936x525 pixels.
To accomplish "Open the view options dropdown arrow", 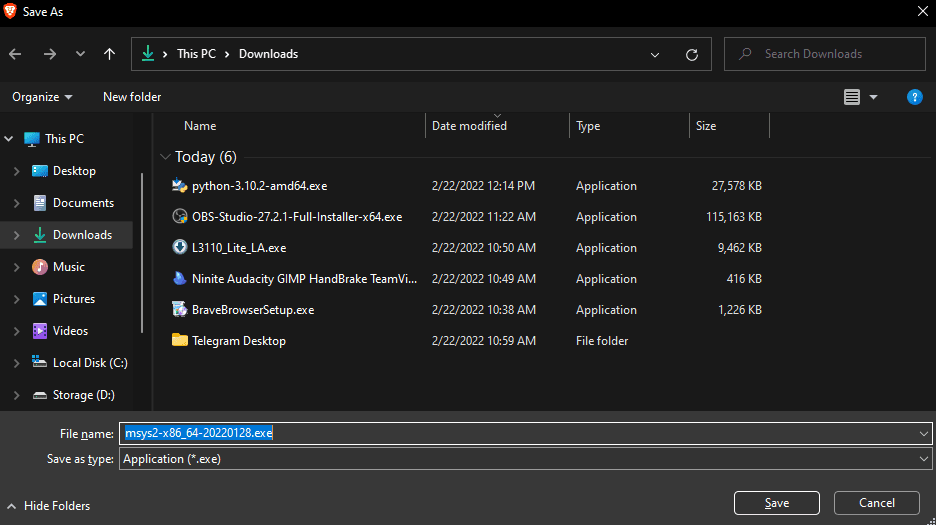I will click(x=873, y=97).
